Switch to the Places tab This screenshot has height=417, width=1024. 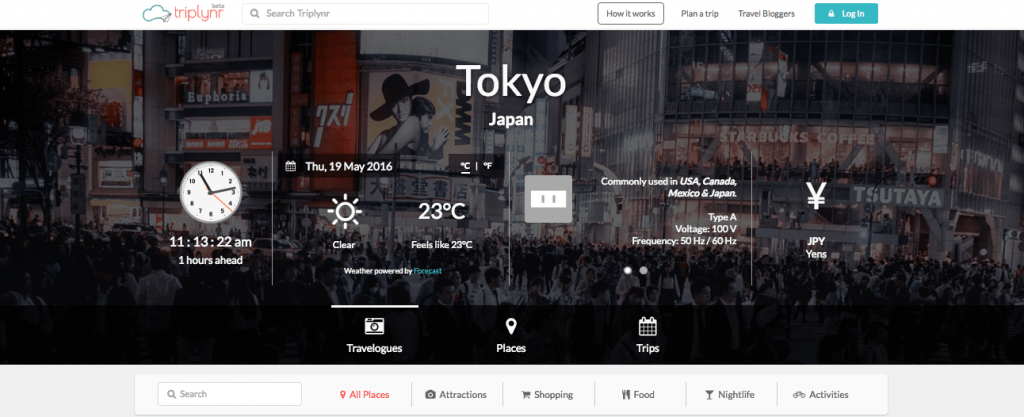pyautogui.click(x=511, y=335)
